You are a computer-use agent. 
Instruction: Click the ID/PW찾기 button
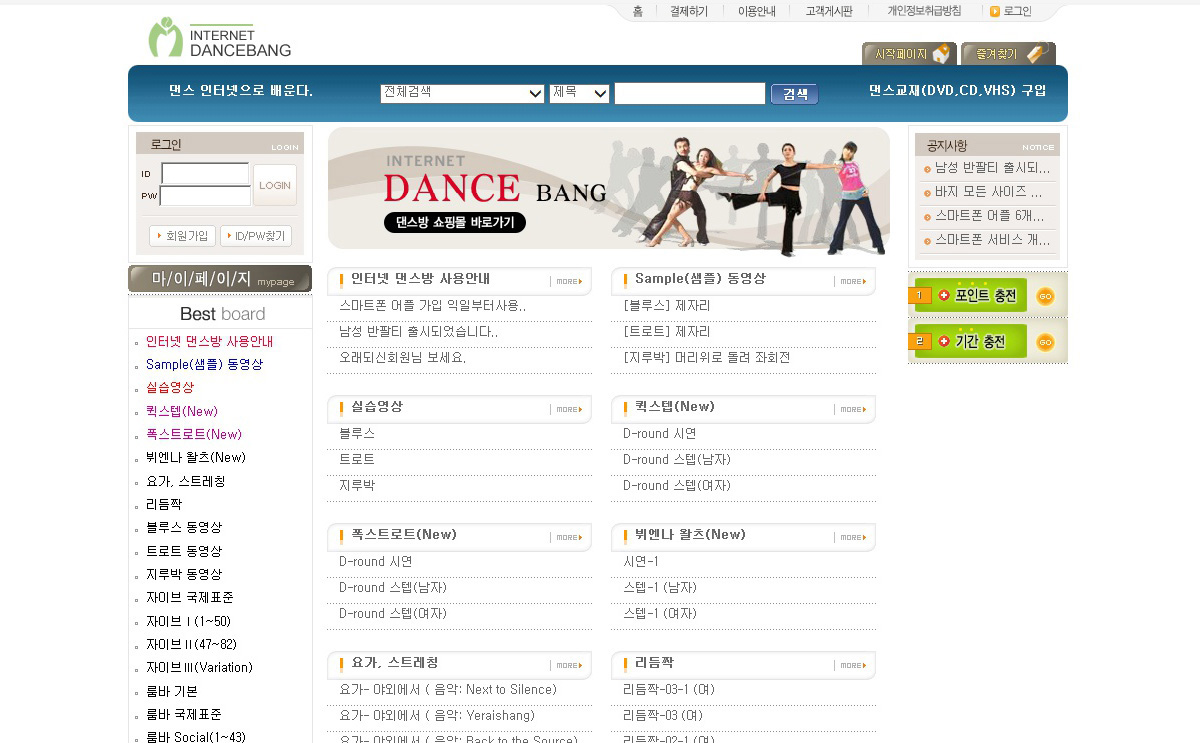coord(256,236)
